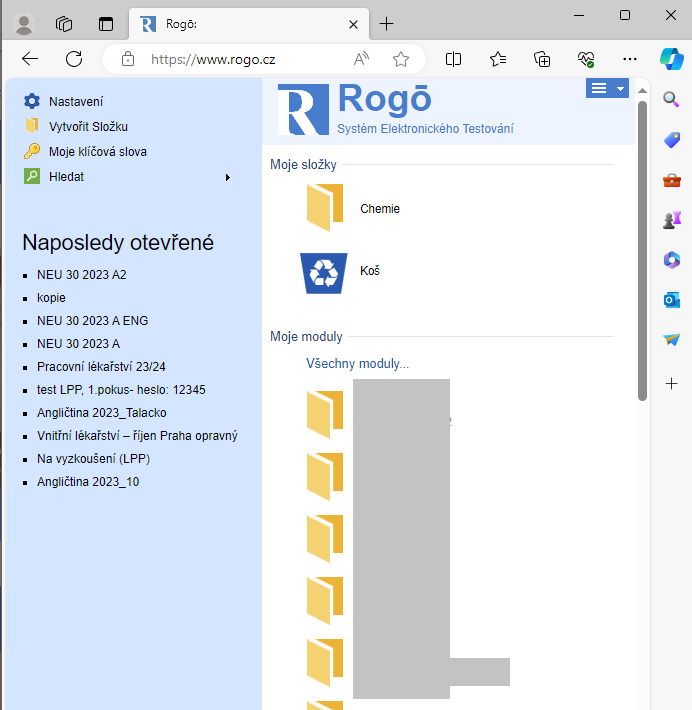Click Nastavení menu label

coord(76,101)
